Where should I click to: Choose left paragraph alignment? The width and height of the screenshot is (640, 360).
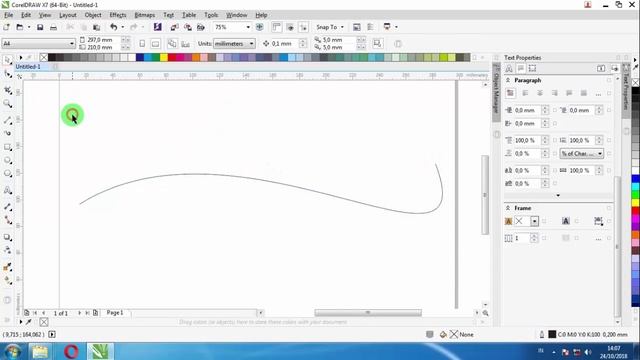tap(525, 93)
